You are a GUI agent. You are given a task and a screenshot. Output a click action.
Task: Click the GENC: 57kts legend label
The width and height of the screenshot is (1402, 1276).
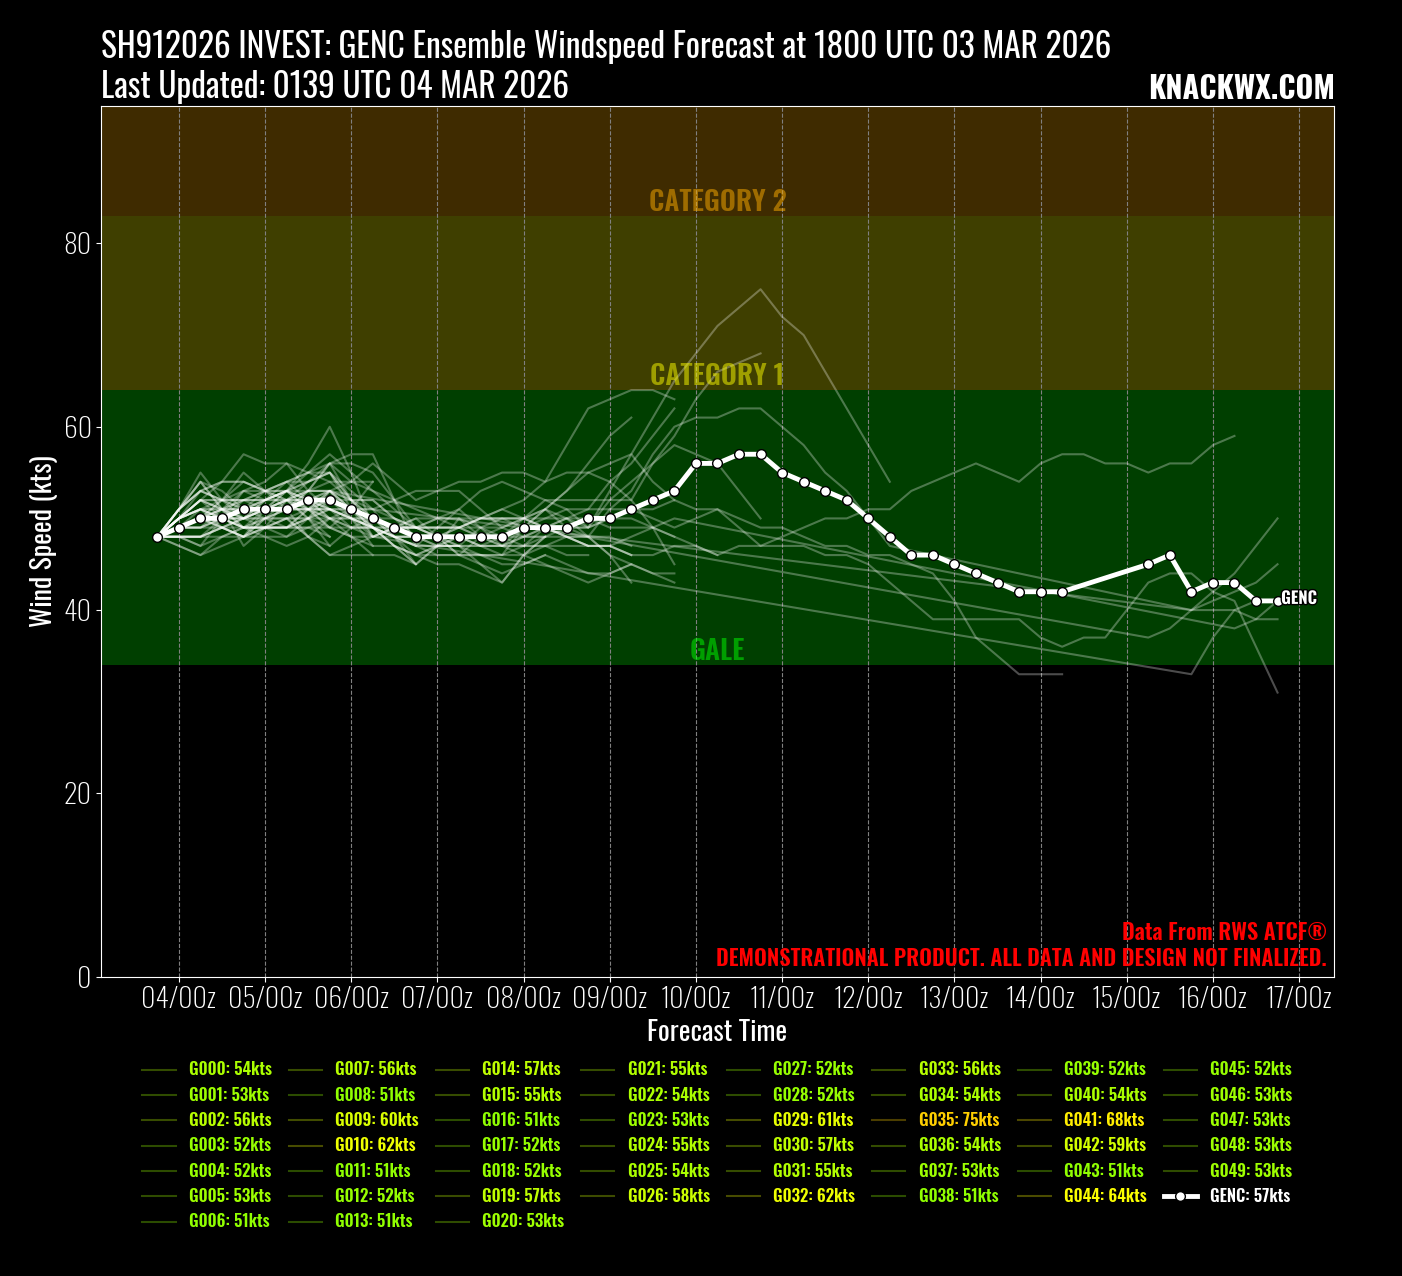(1249, 1196)
